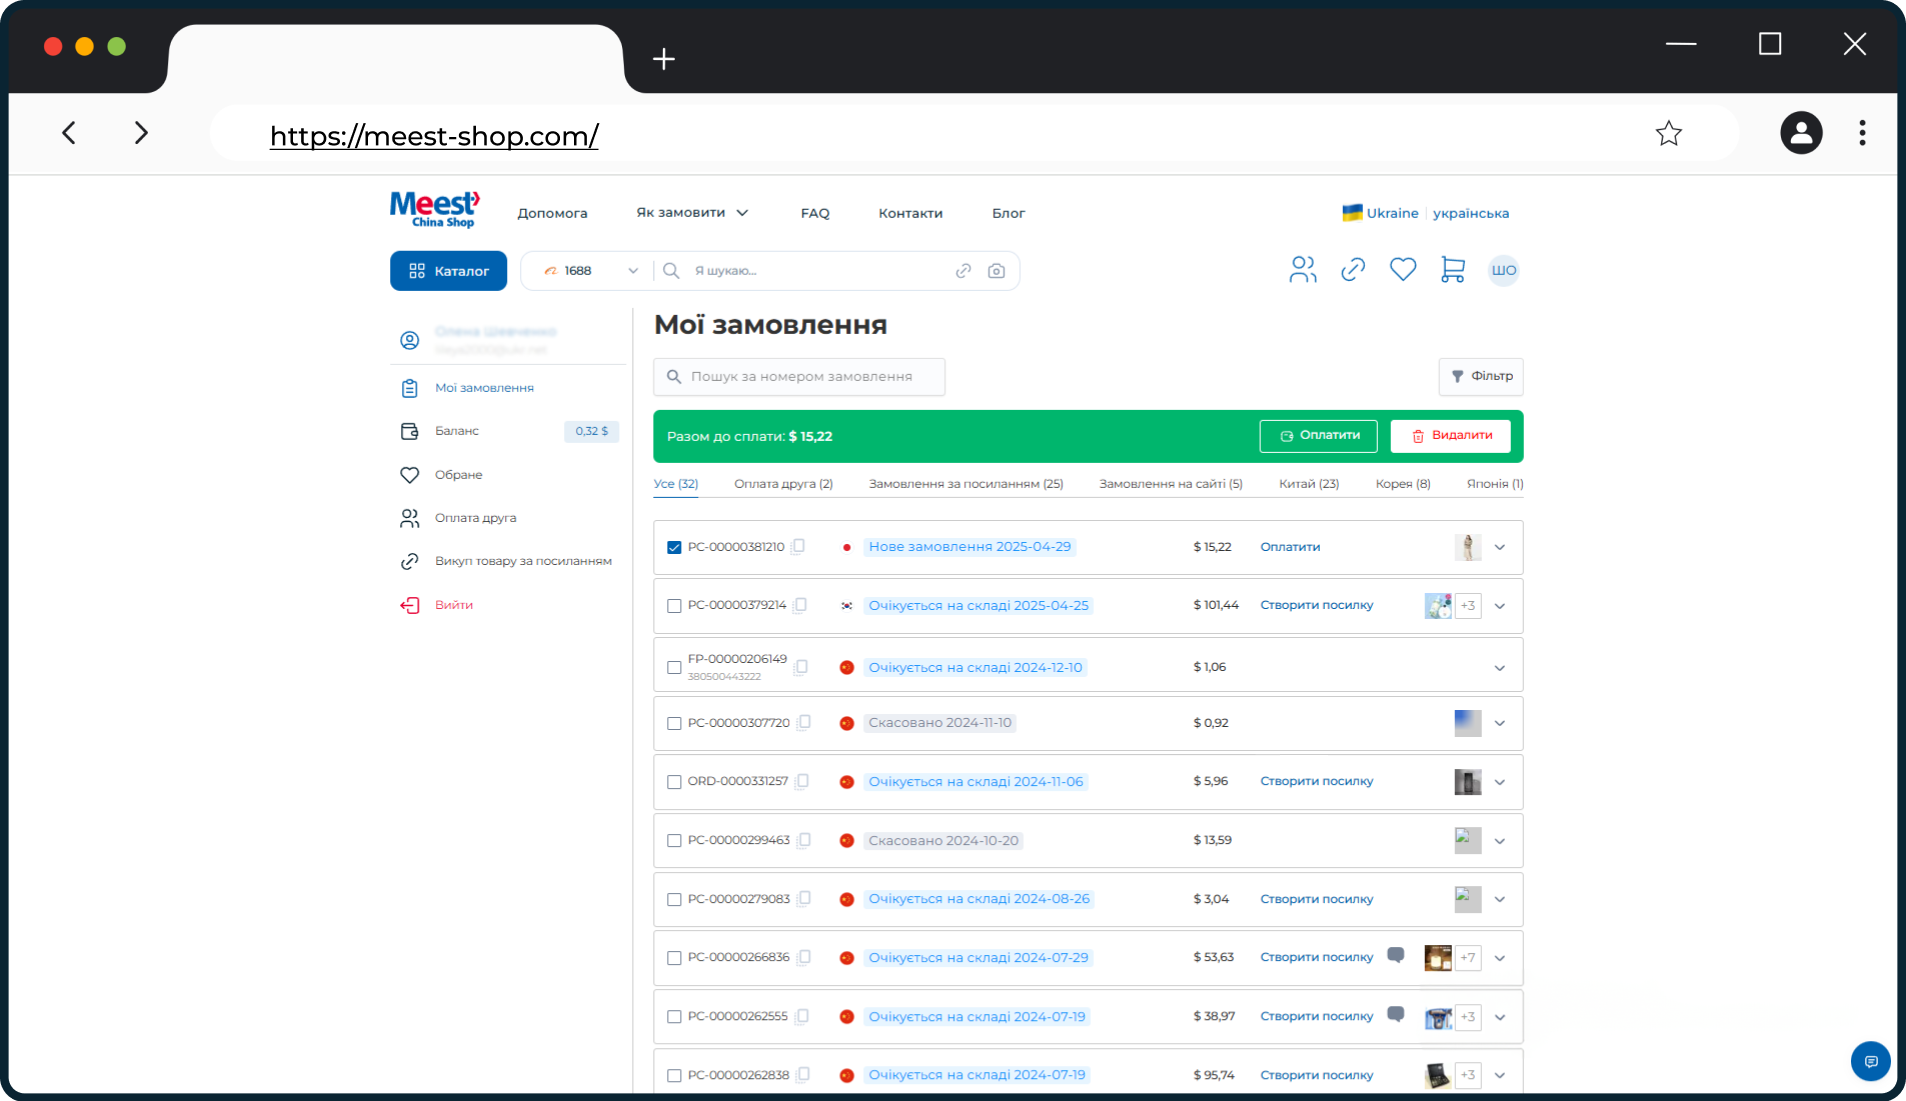Screen dimensions: 1906x1101
Task: Uncheck order PC-00000381210 checkbox
Action: coord(674,547)
